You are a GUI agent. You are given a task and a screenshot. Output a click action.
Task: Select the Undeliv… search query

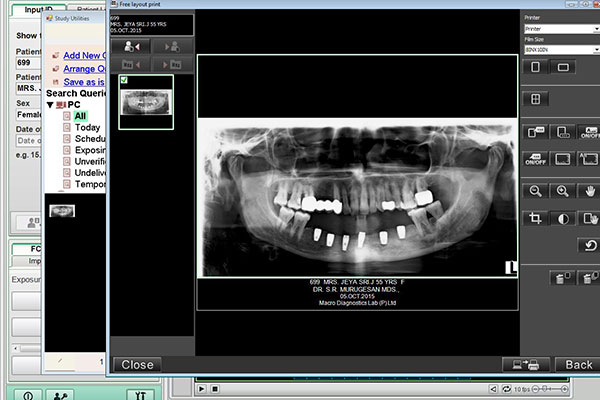coord(90,173)
